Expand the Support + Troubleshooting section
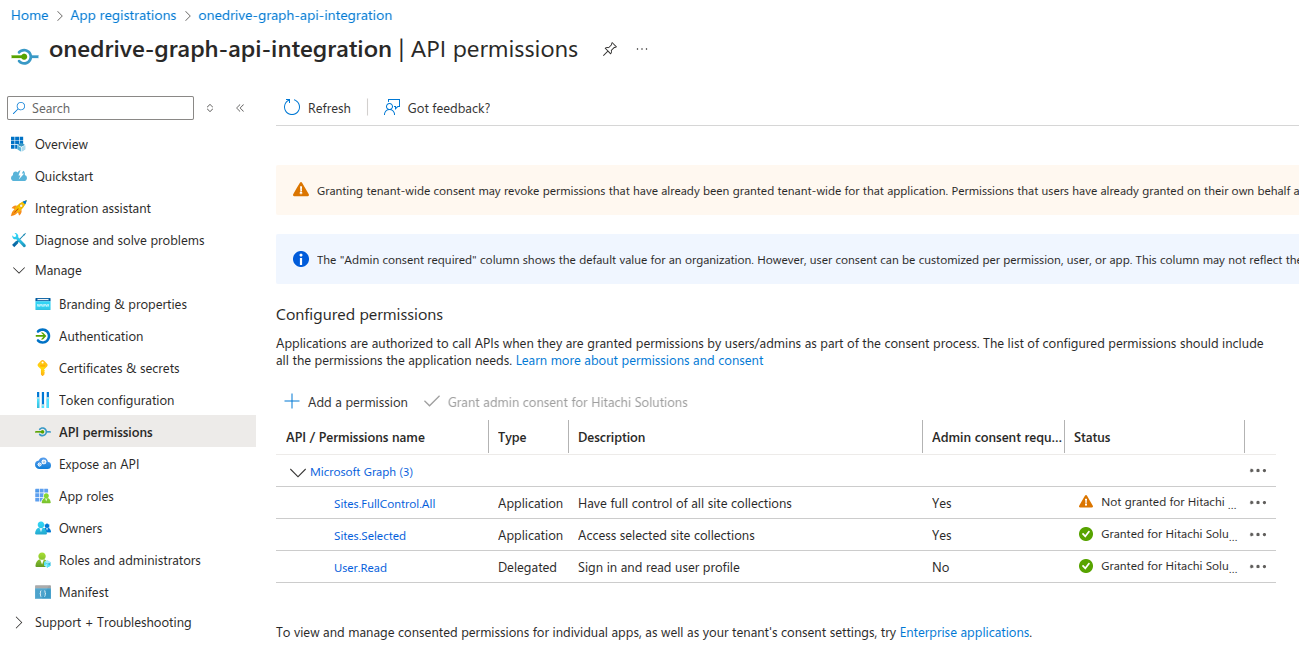 click(x=18, y=622)
